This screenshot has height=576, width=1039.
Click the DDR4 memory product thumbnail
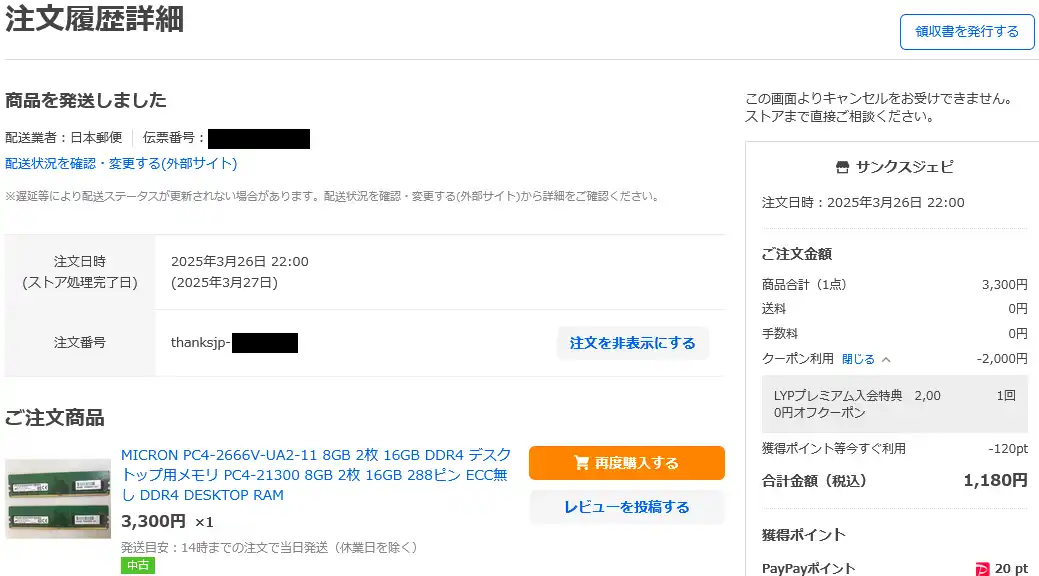58,498
